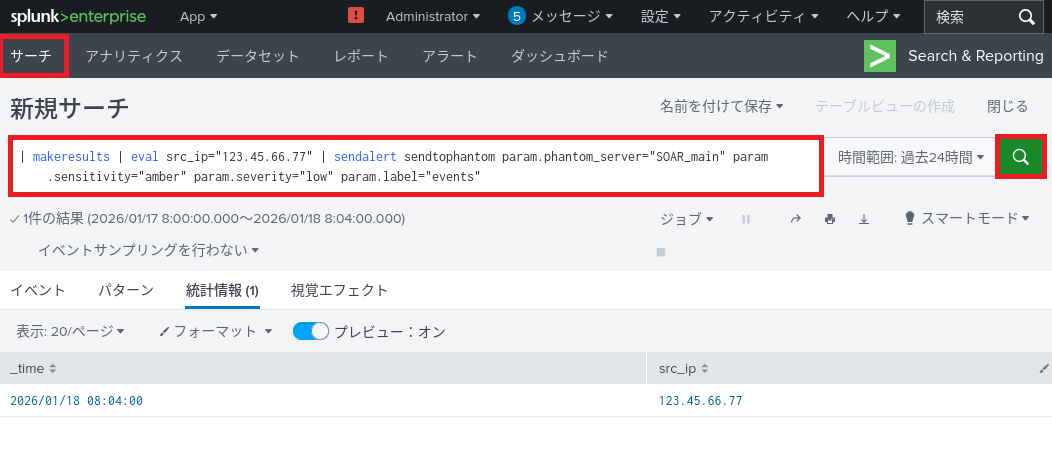
Task: Open the Search & Reporting app icon
Action: pyautogui.click(x=879, y=56)
